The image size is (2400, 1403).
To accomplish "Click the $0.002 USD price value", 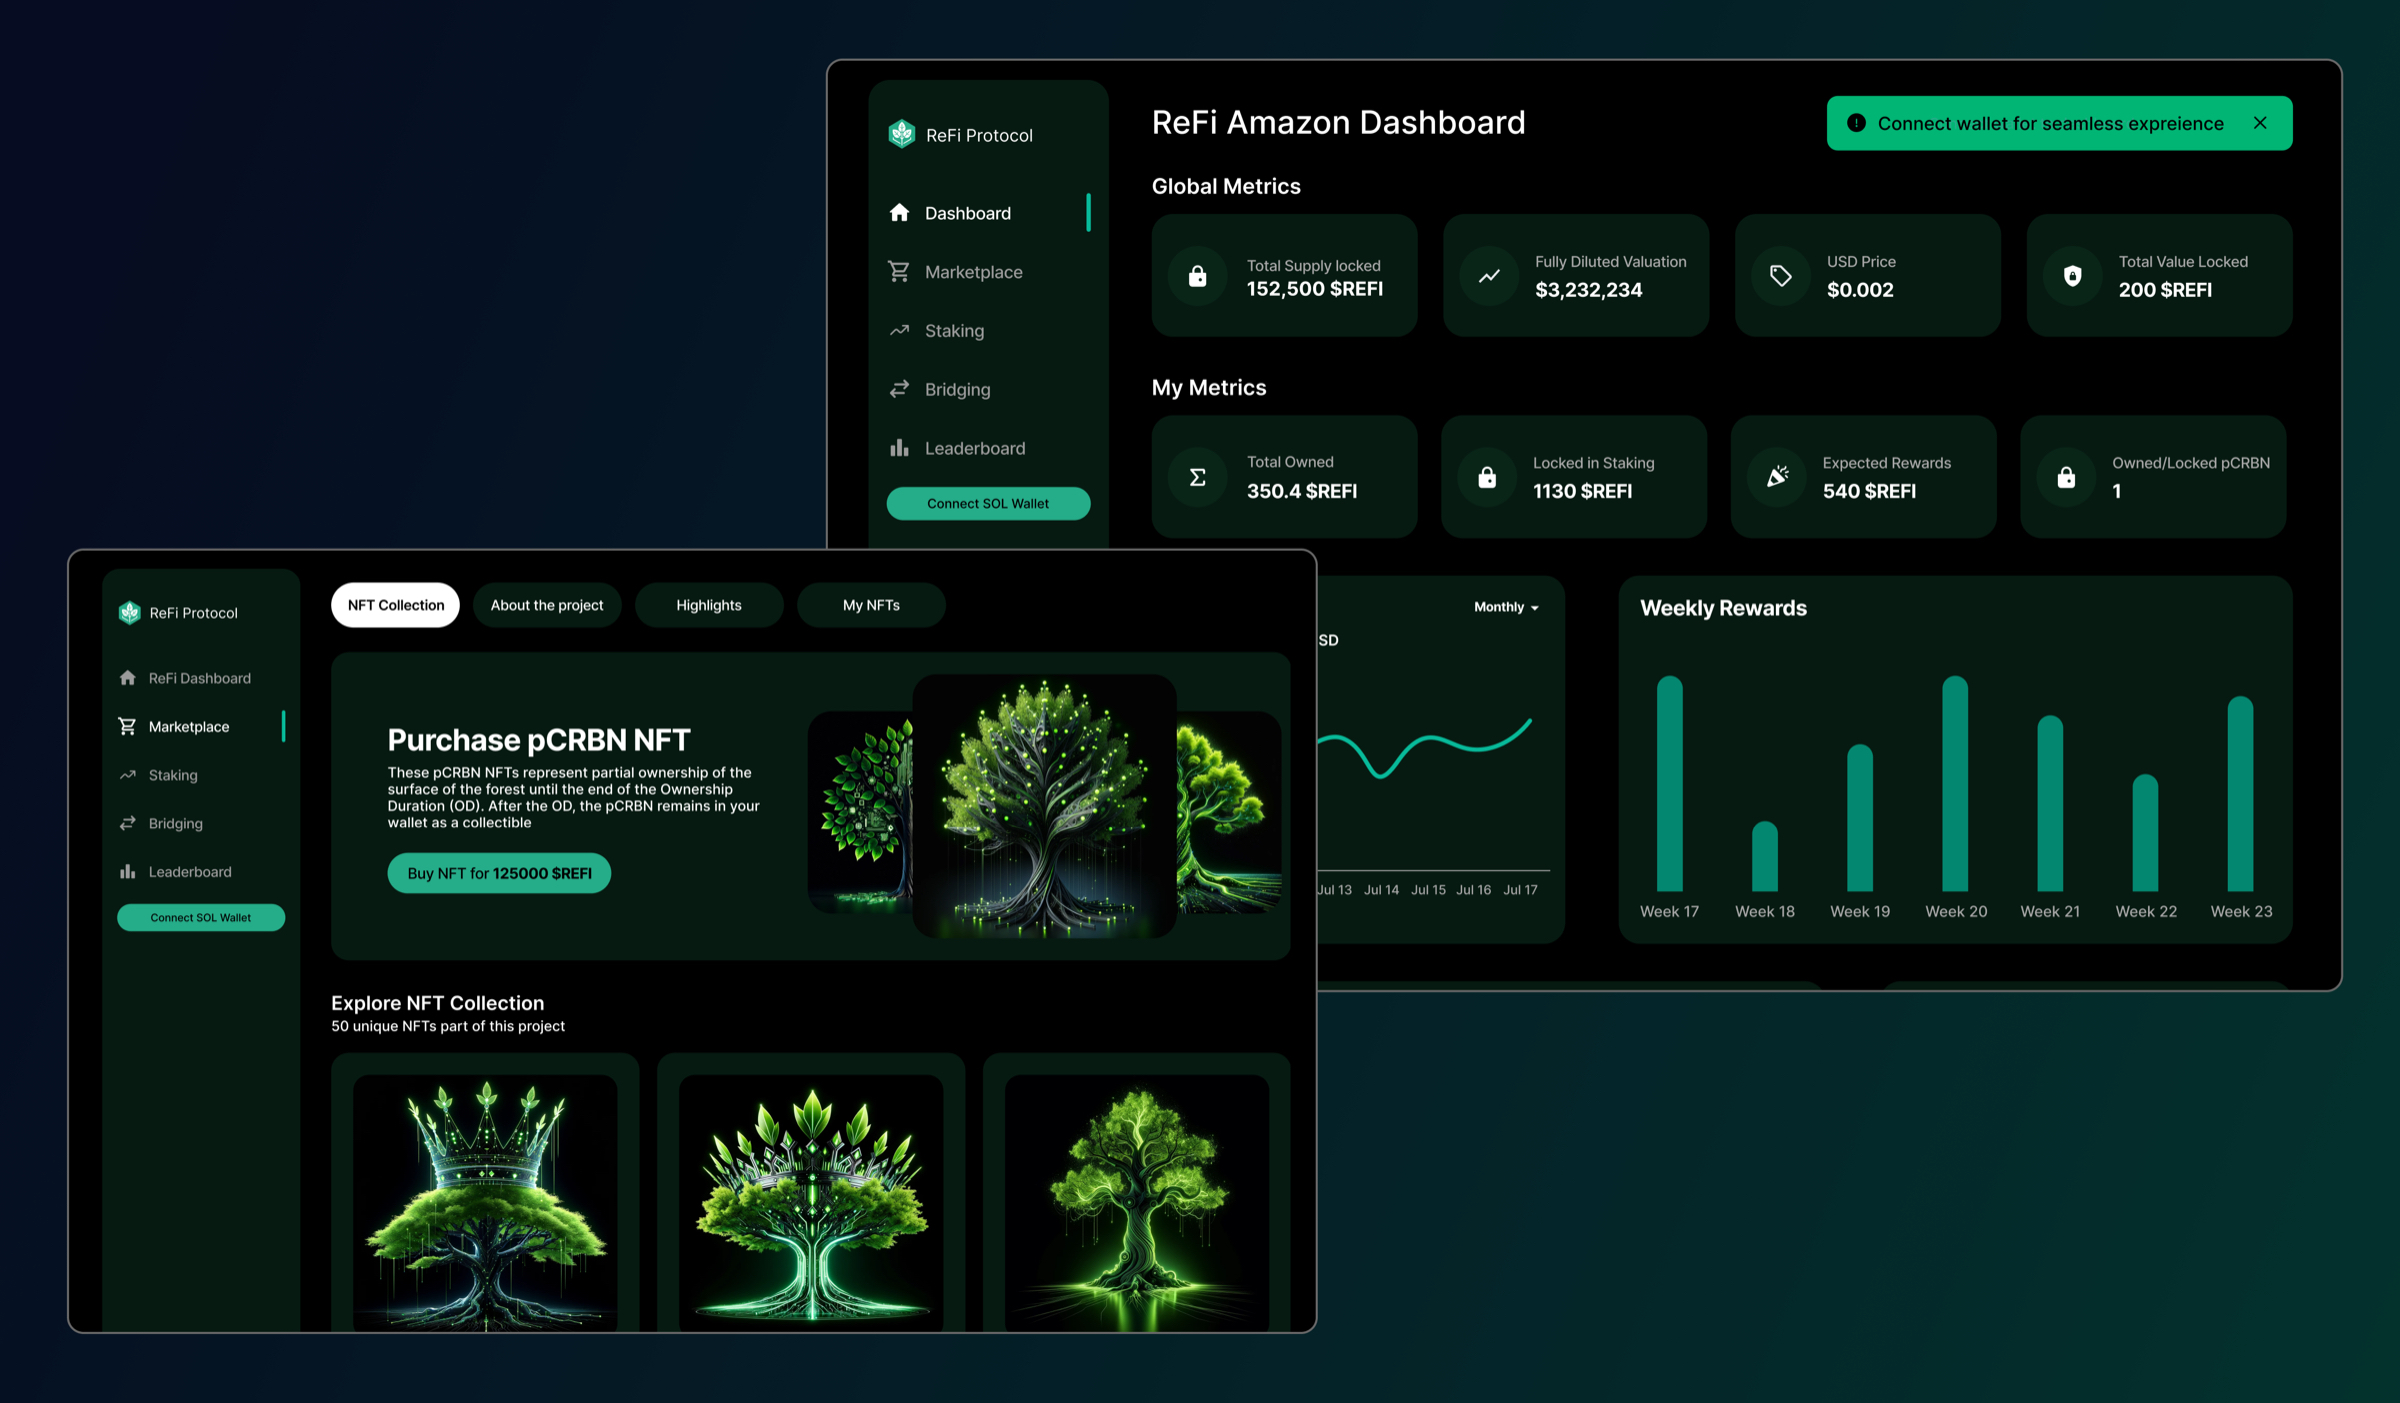I will 1860,290.
